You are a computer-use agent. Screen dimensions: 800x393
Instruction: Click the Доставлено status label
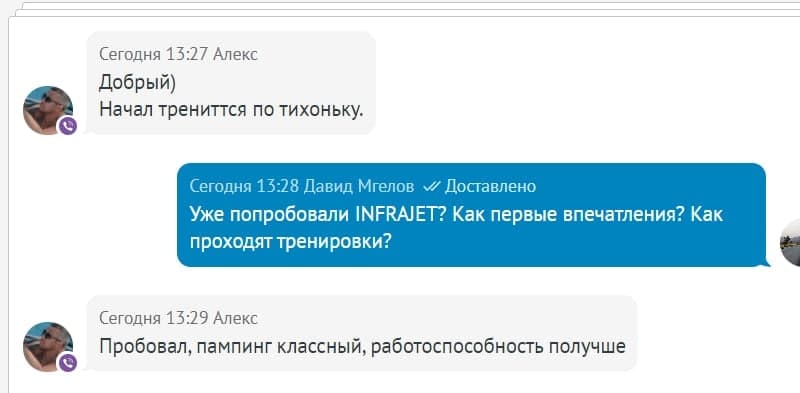[490, 186]
